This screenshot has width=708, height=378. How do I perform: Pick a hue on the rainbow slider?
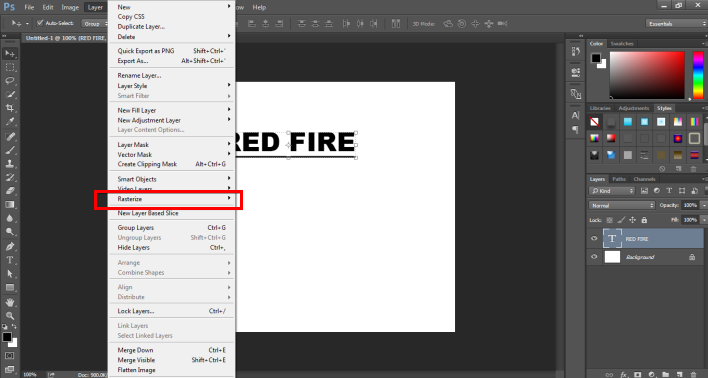pos(698,75)
